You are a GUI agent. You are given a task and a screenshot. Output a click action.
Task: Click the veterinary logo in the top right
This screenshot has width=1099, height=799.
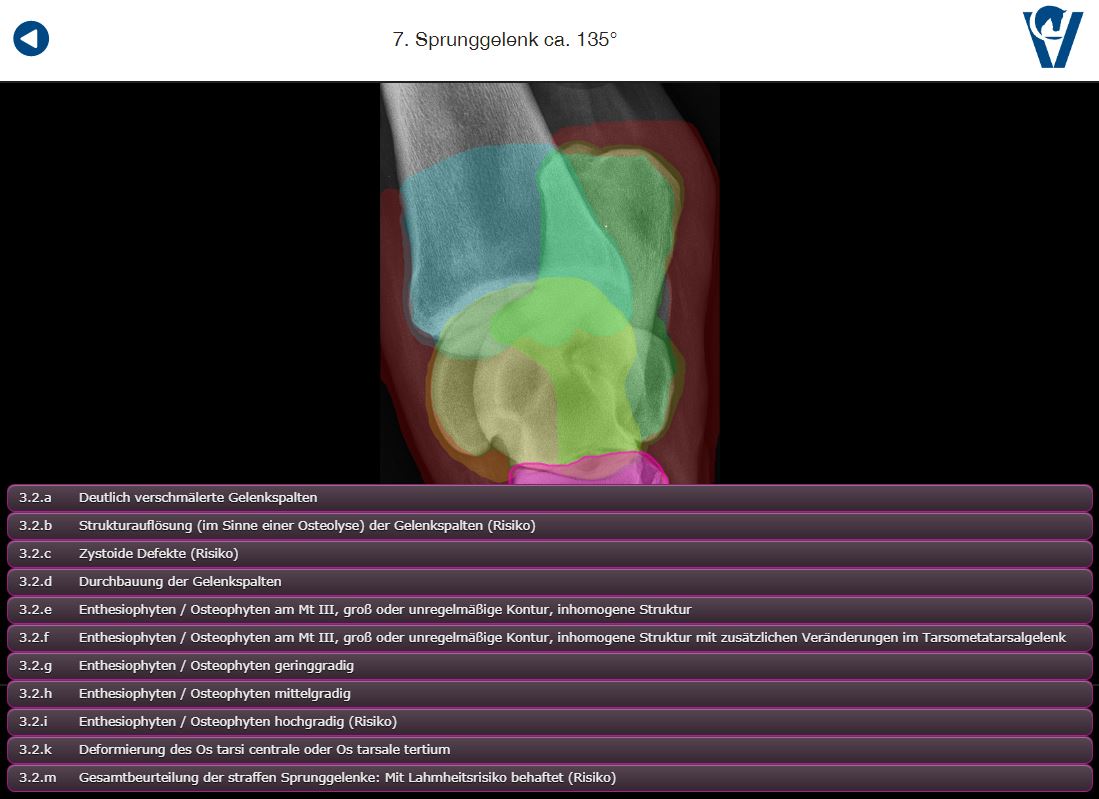click(x=1052, y=39)
